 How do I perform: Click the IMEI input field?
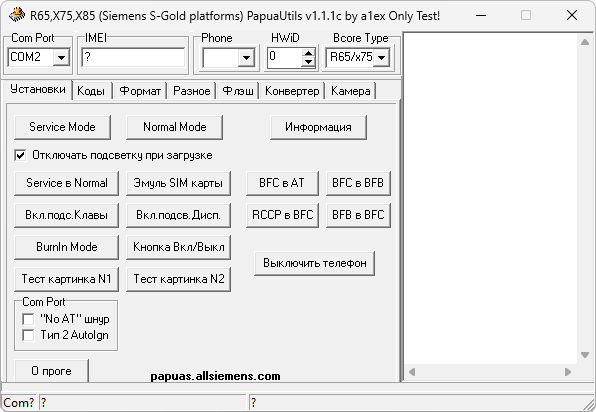coord(133,57)
